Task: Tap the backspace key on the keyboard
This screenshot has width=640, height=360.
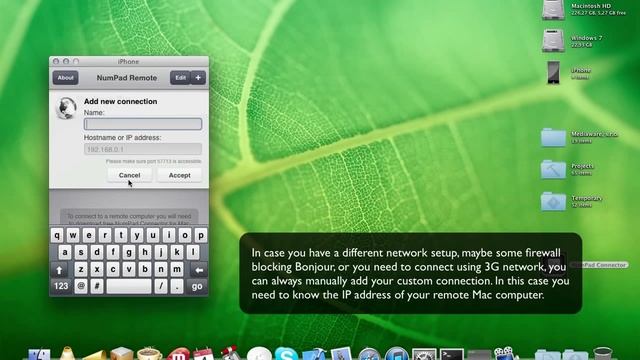Action: [199, 270]
